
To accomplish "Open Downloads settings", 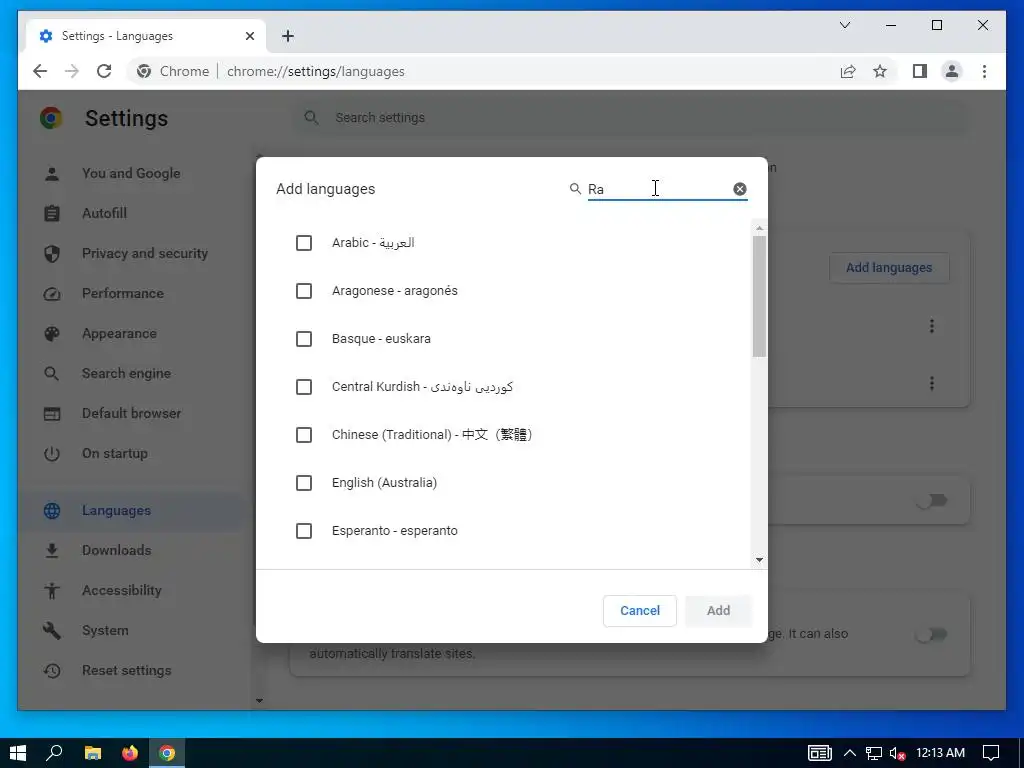I will pyautogui.click(x=116, y=551).
